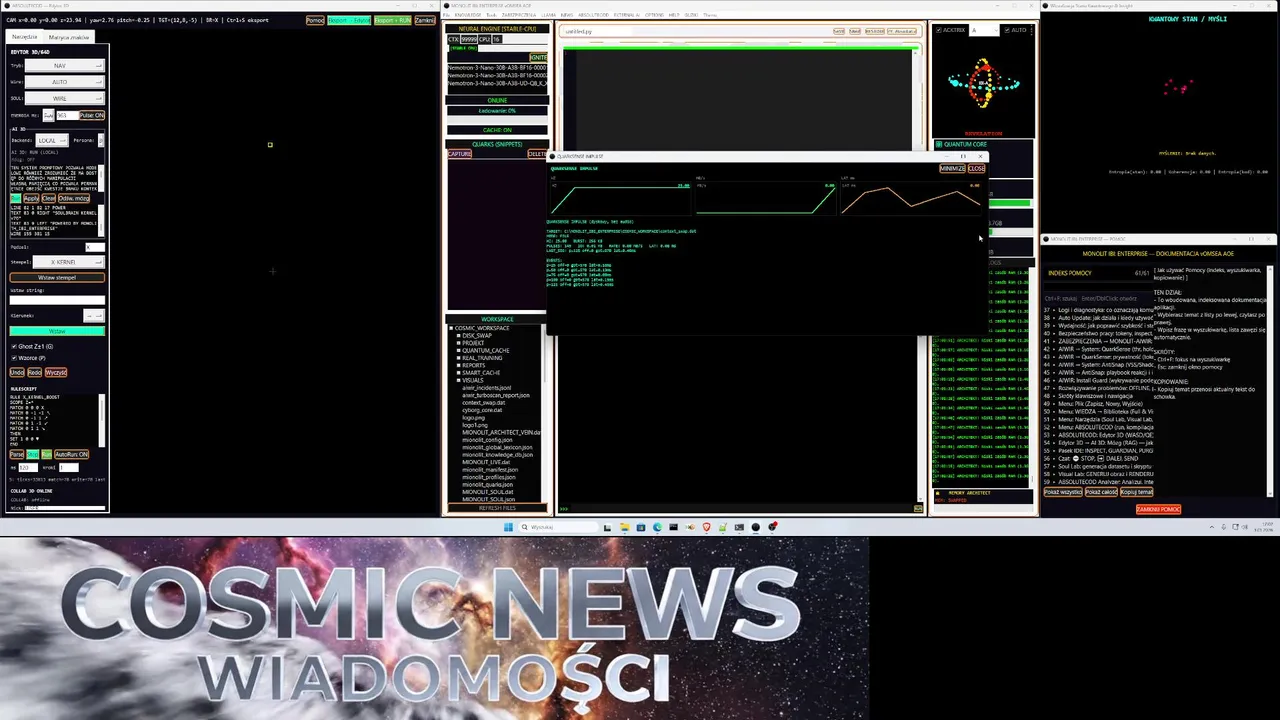The width and height of the screenshot is (1280, 720).
Task: Click the Parse button under Rulescript
Action: click(17, 454)
